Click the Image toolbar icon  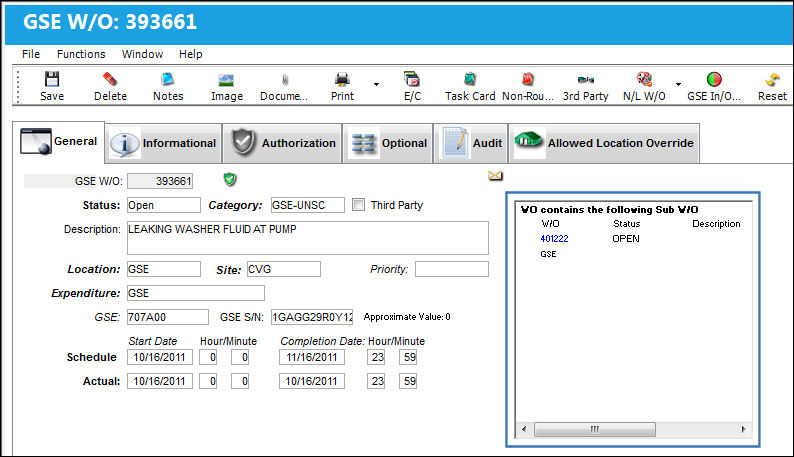point(226,80)
